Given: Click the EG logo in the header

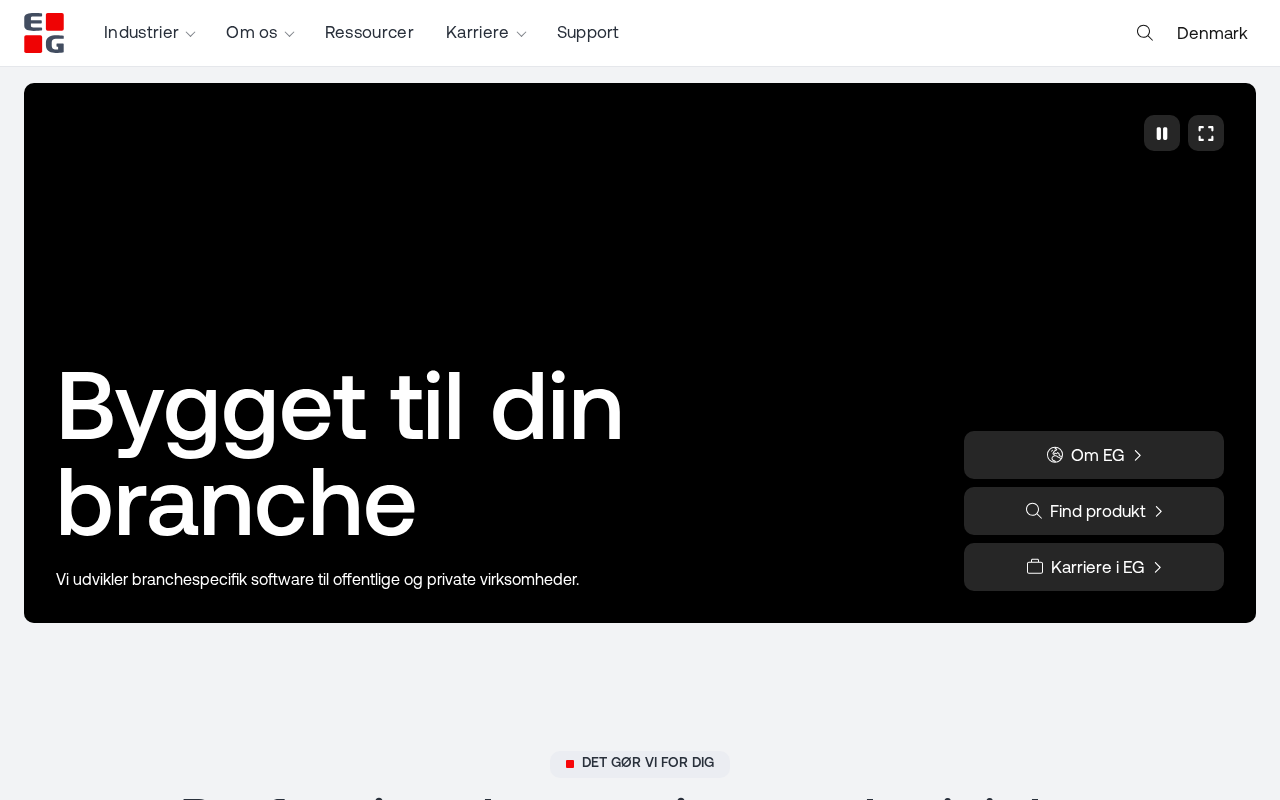Looking at the screenshot, I should coord(44,33).
